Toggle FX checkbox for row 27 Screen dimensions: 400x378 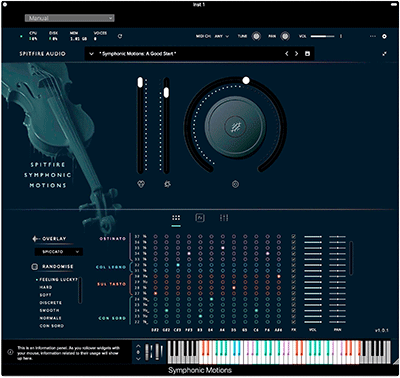pyautogui.click(x=293, y=293)
